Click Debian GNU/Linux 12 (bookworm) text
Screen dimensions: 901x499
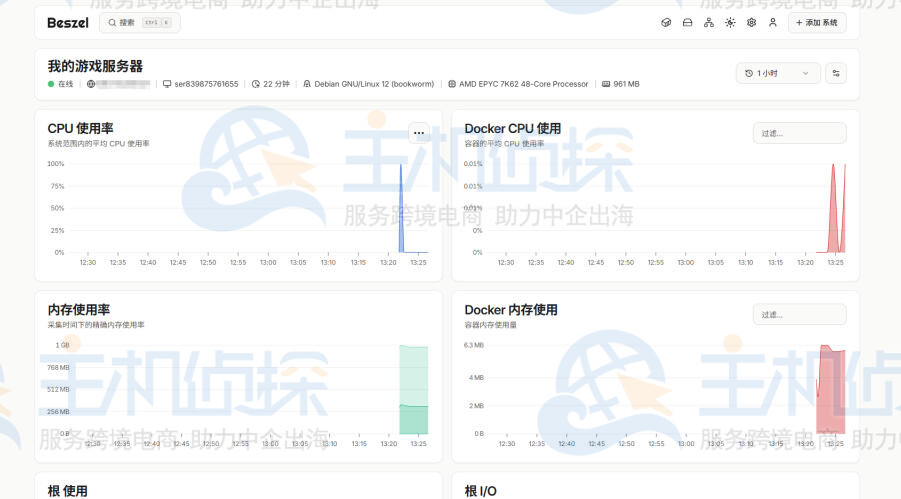[x=374, y=84]
